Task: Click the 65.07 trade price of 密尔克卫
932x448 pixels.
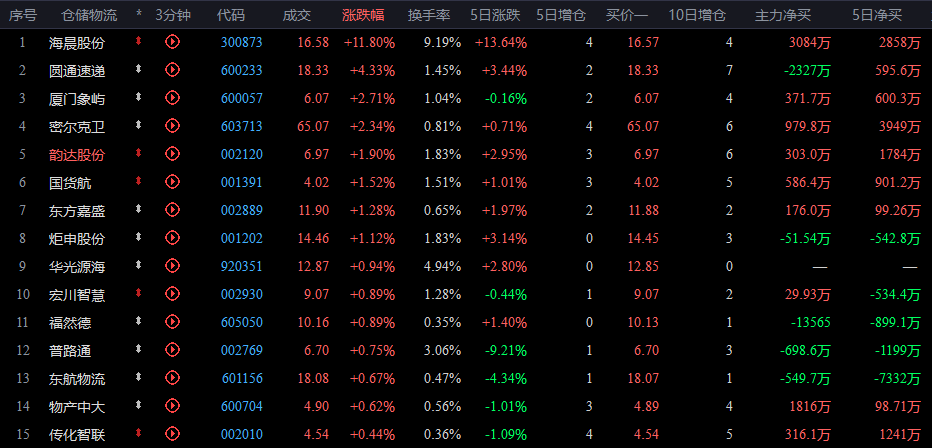Action: tap(313, 126)
